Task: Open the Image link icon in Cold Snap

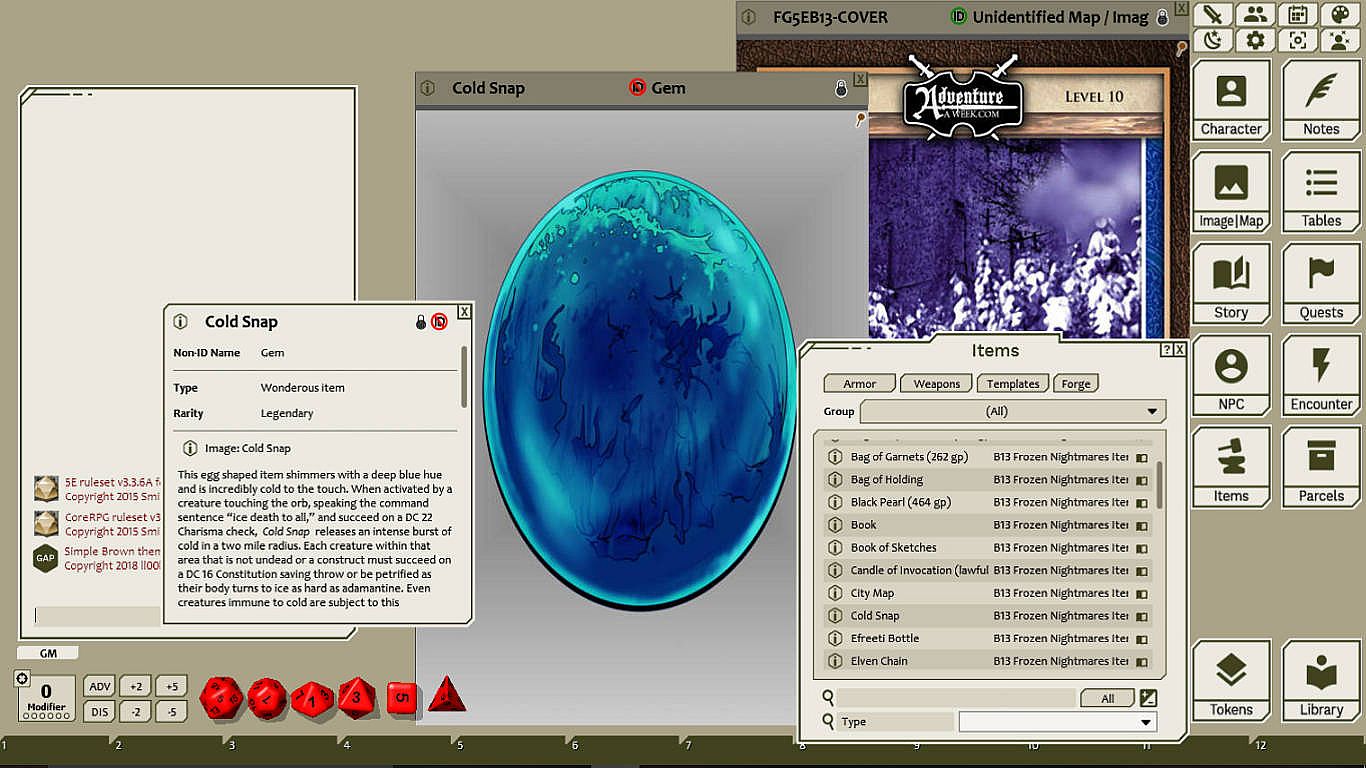Action: click(190, 449)
